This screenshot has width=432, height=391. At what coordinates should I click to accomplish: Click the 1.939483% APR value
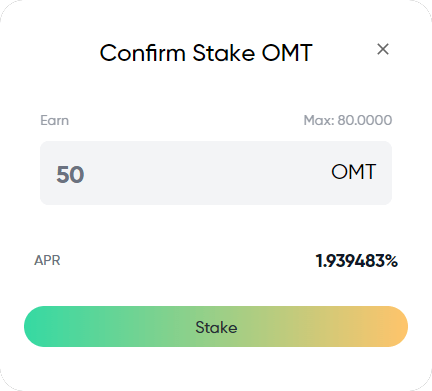click(x=357, y=261)
